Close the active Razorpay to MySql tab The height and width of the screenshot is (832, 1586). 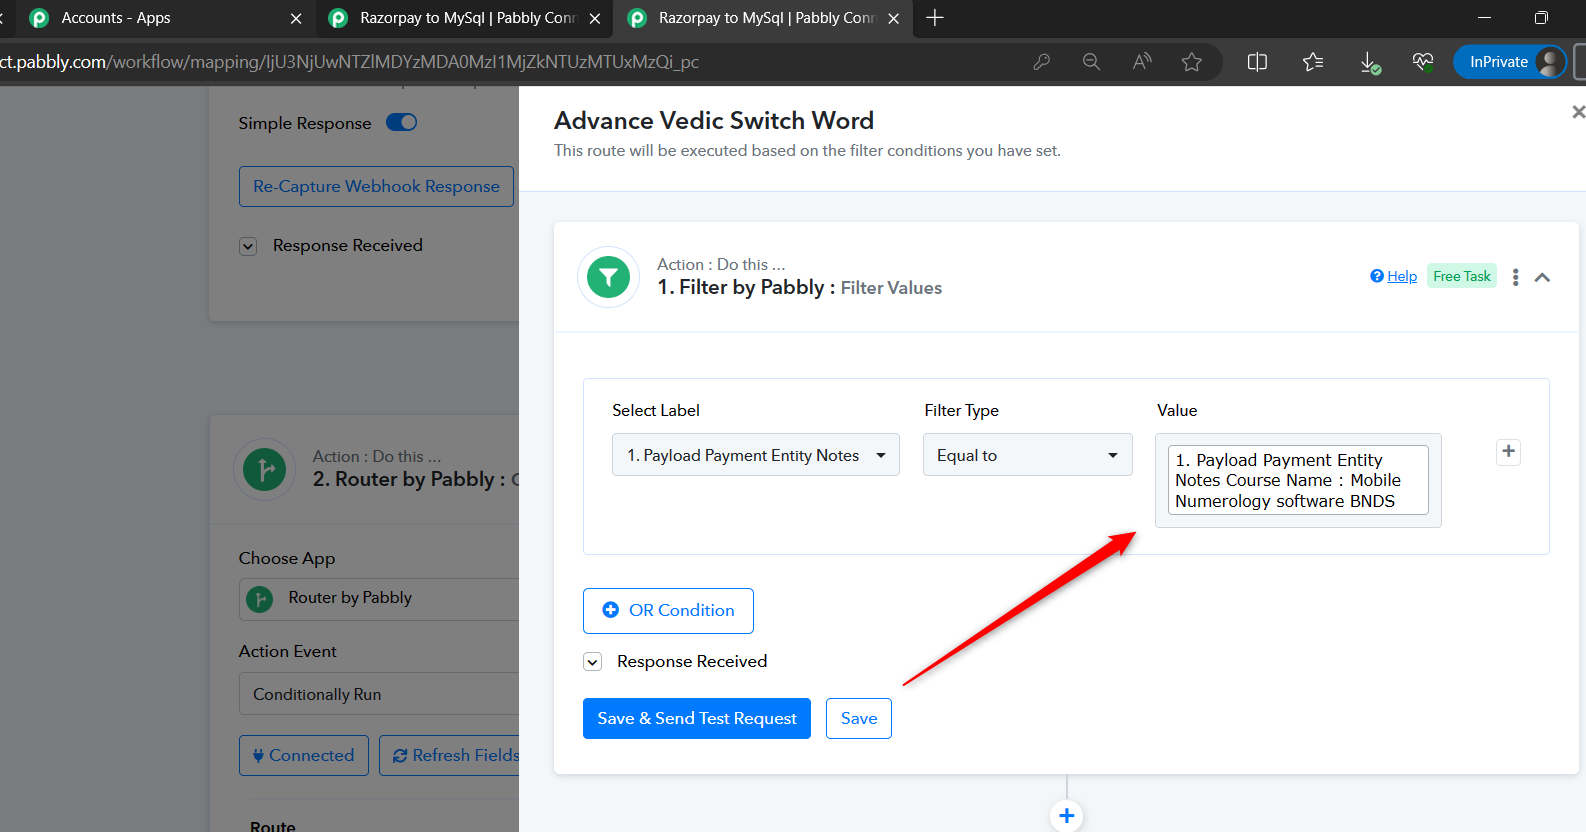click(x=893, y=18)
